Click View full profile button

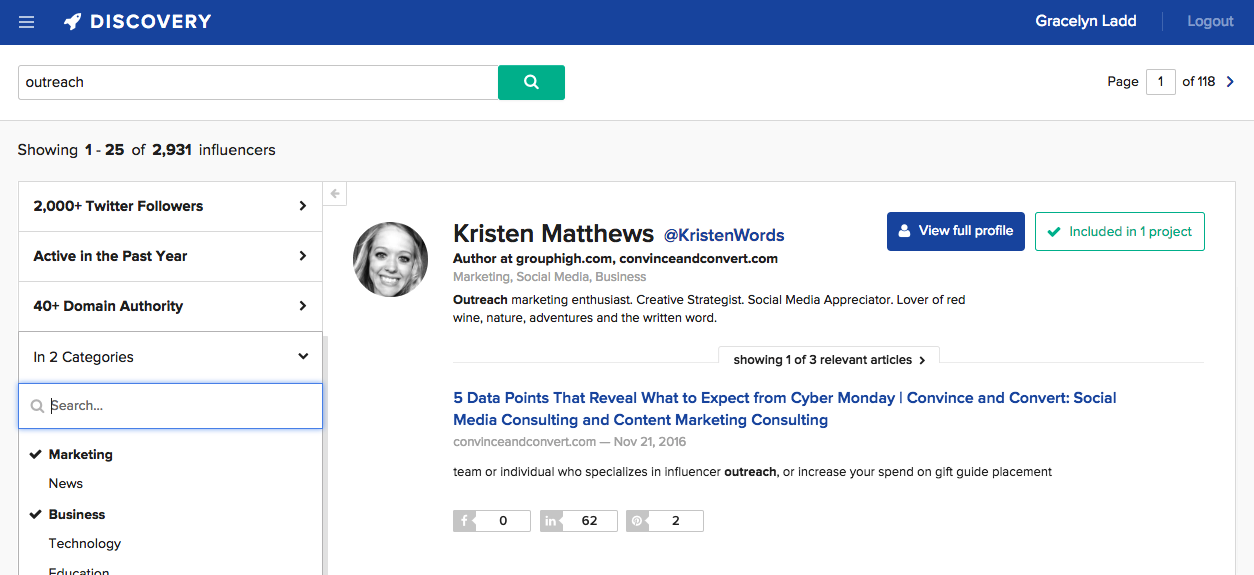pyautogui.click(x=956, y=231)
